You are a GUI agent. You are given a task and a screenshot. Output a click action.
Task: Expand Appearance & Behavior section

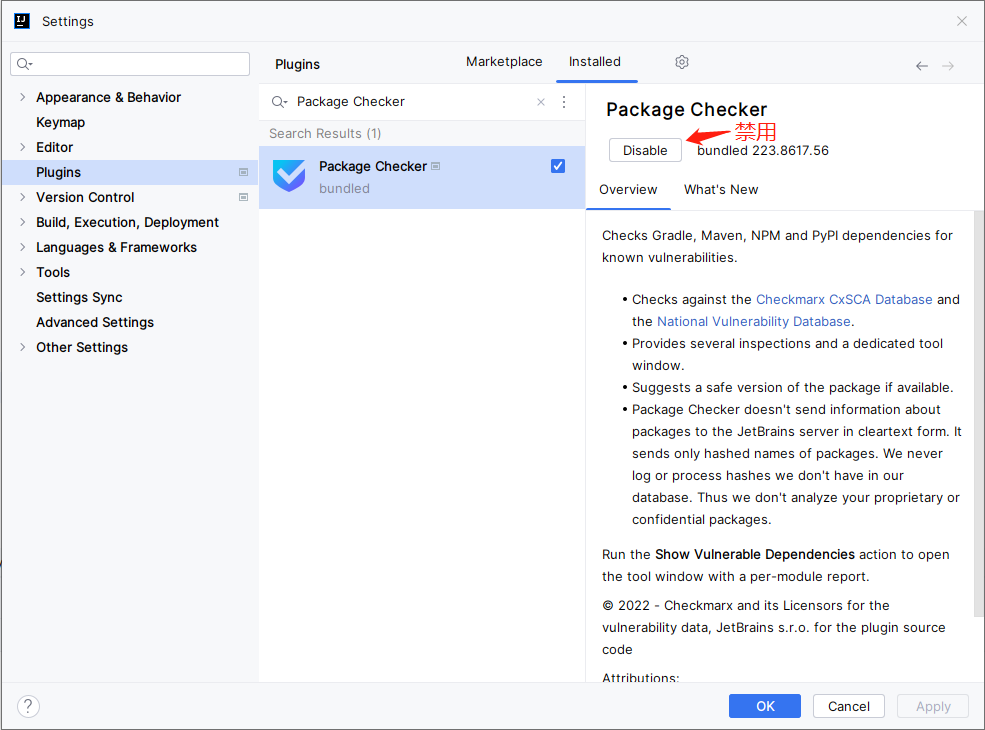(x=23, y=97)
